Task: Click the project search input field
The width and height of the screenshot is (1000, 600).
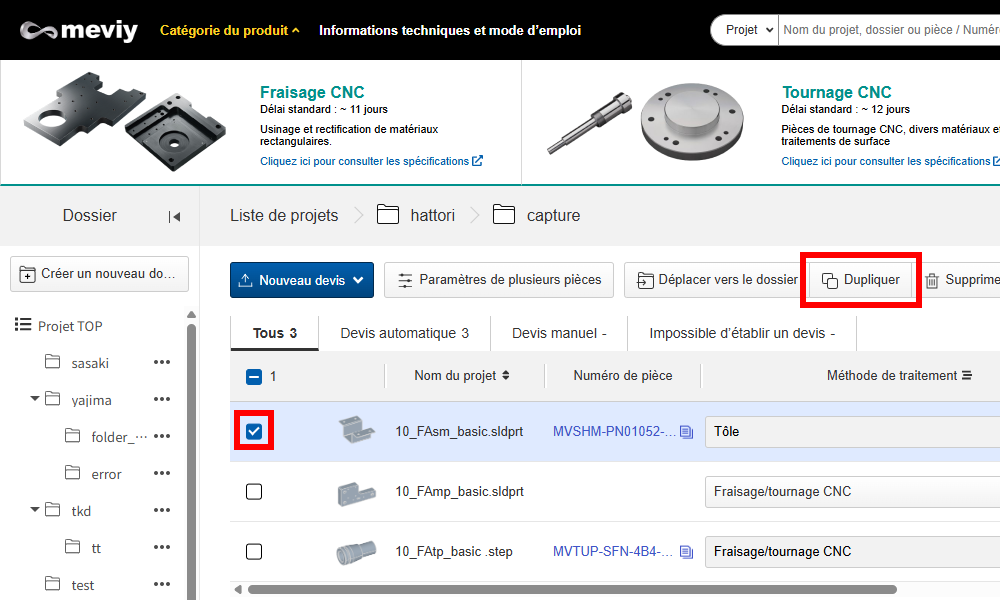Action: 888,30
